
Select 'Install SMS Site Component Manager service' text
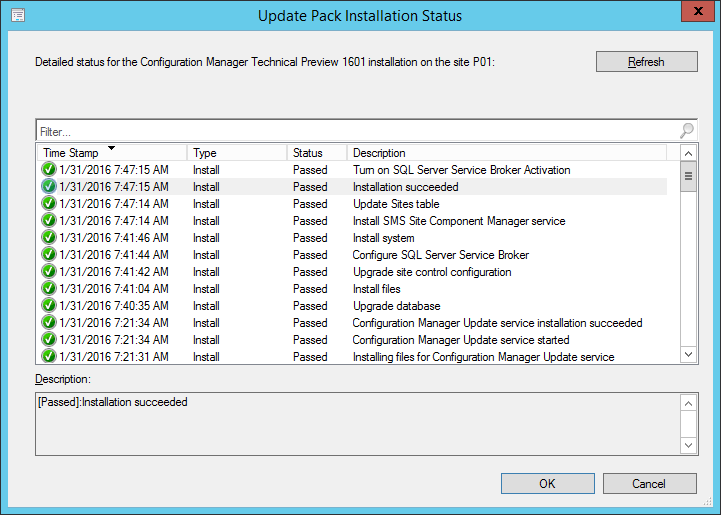point(459,221)
